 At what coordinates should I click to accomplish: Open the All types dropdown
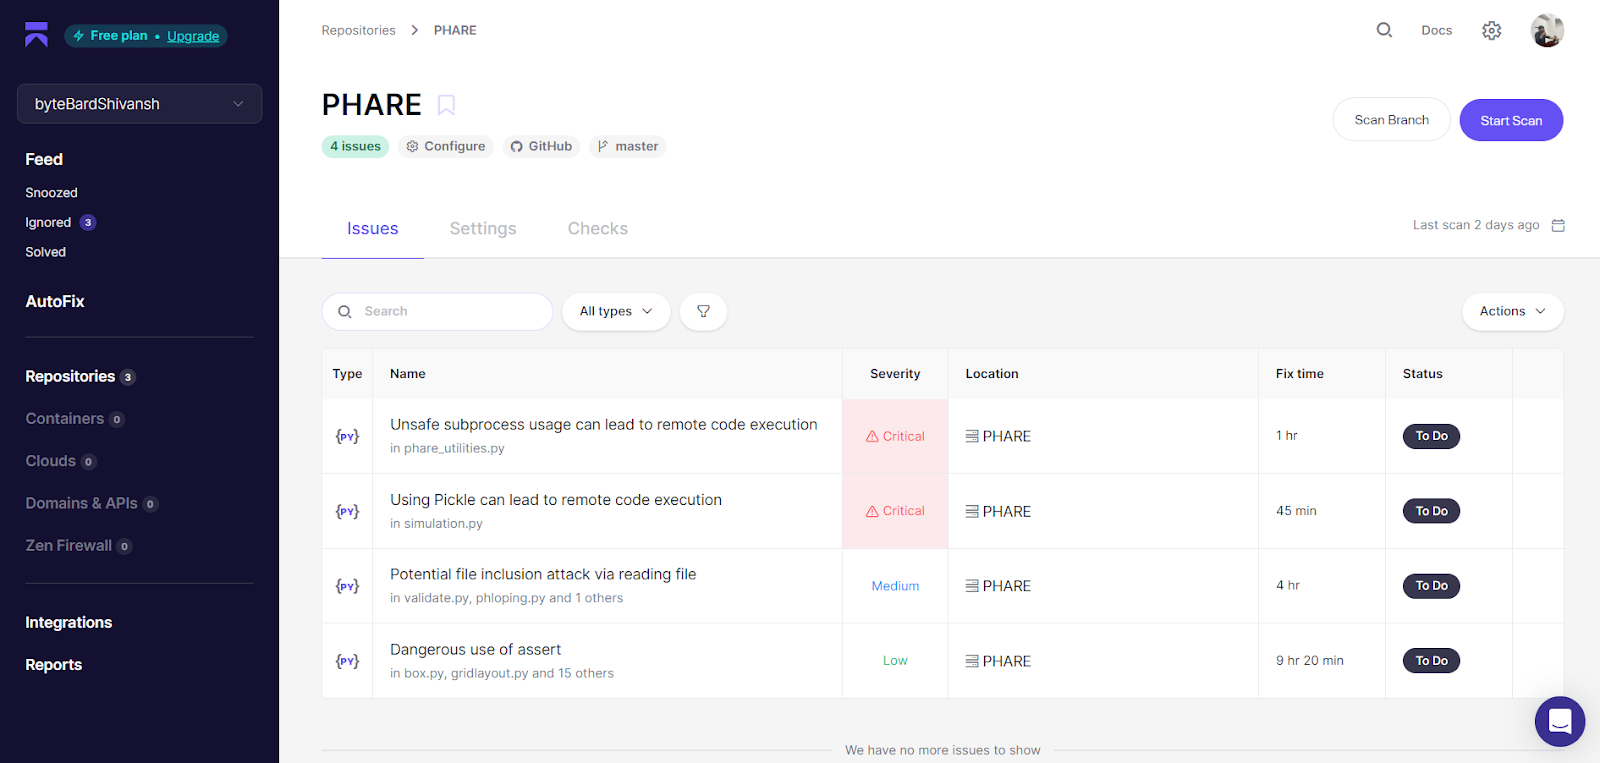click(616, 312)
